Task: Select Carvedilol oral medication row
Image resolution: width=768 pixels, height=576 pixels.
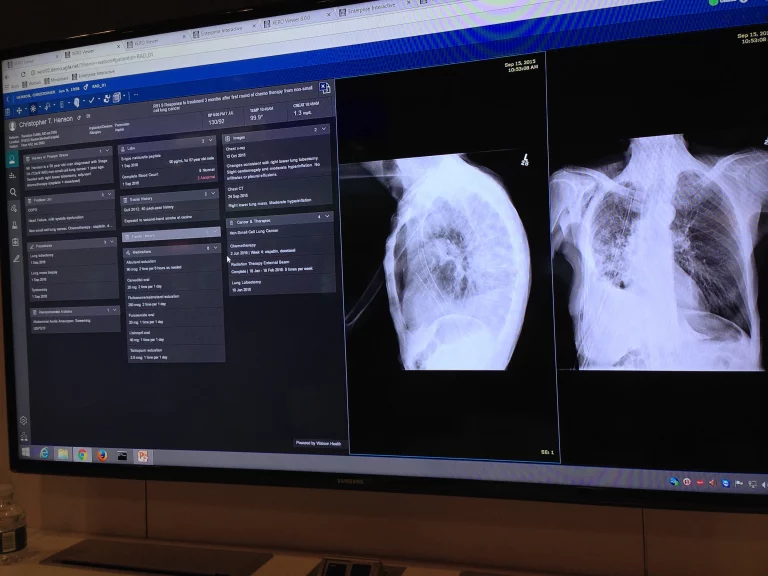Action: [173, 283]
